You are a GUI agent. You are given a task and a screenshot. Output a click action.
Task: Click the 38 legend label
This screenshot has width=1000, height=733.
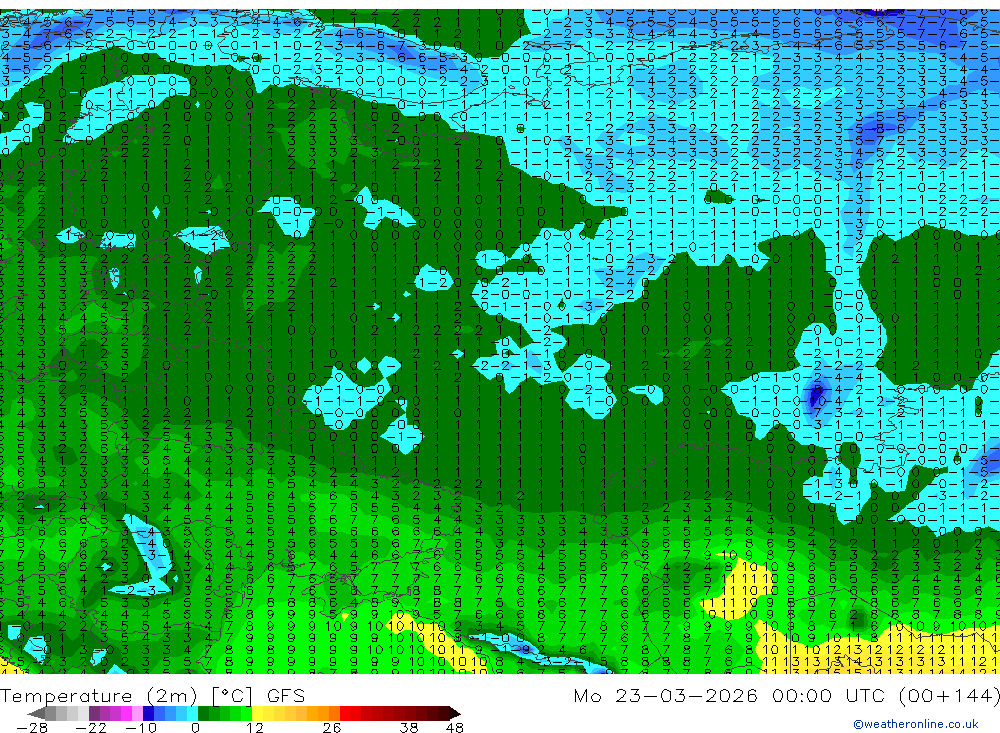[409, 727]
